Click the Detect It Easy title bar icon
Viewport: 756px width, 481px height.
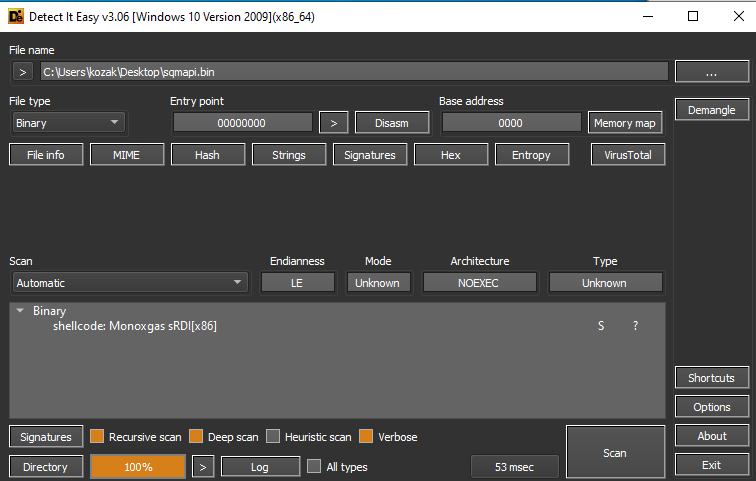pos(16,16)
